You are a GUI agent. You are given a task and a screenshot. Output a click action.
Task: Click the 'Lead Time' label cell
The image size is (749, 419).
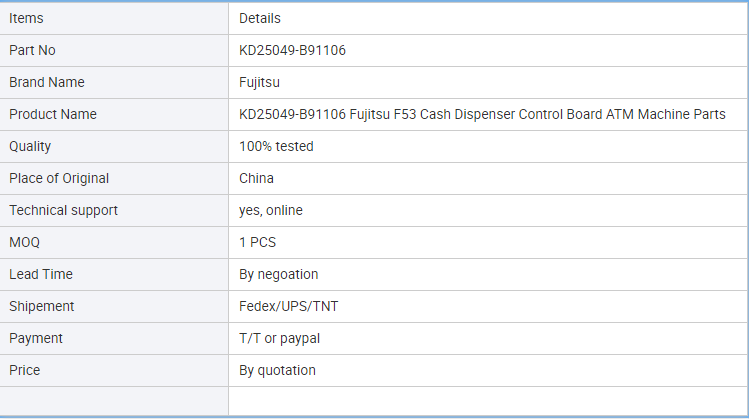click(114, 274)
